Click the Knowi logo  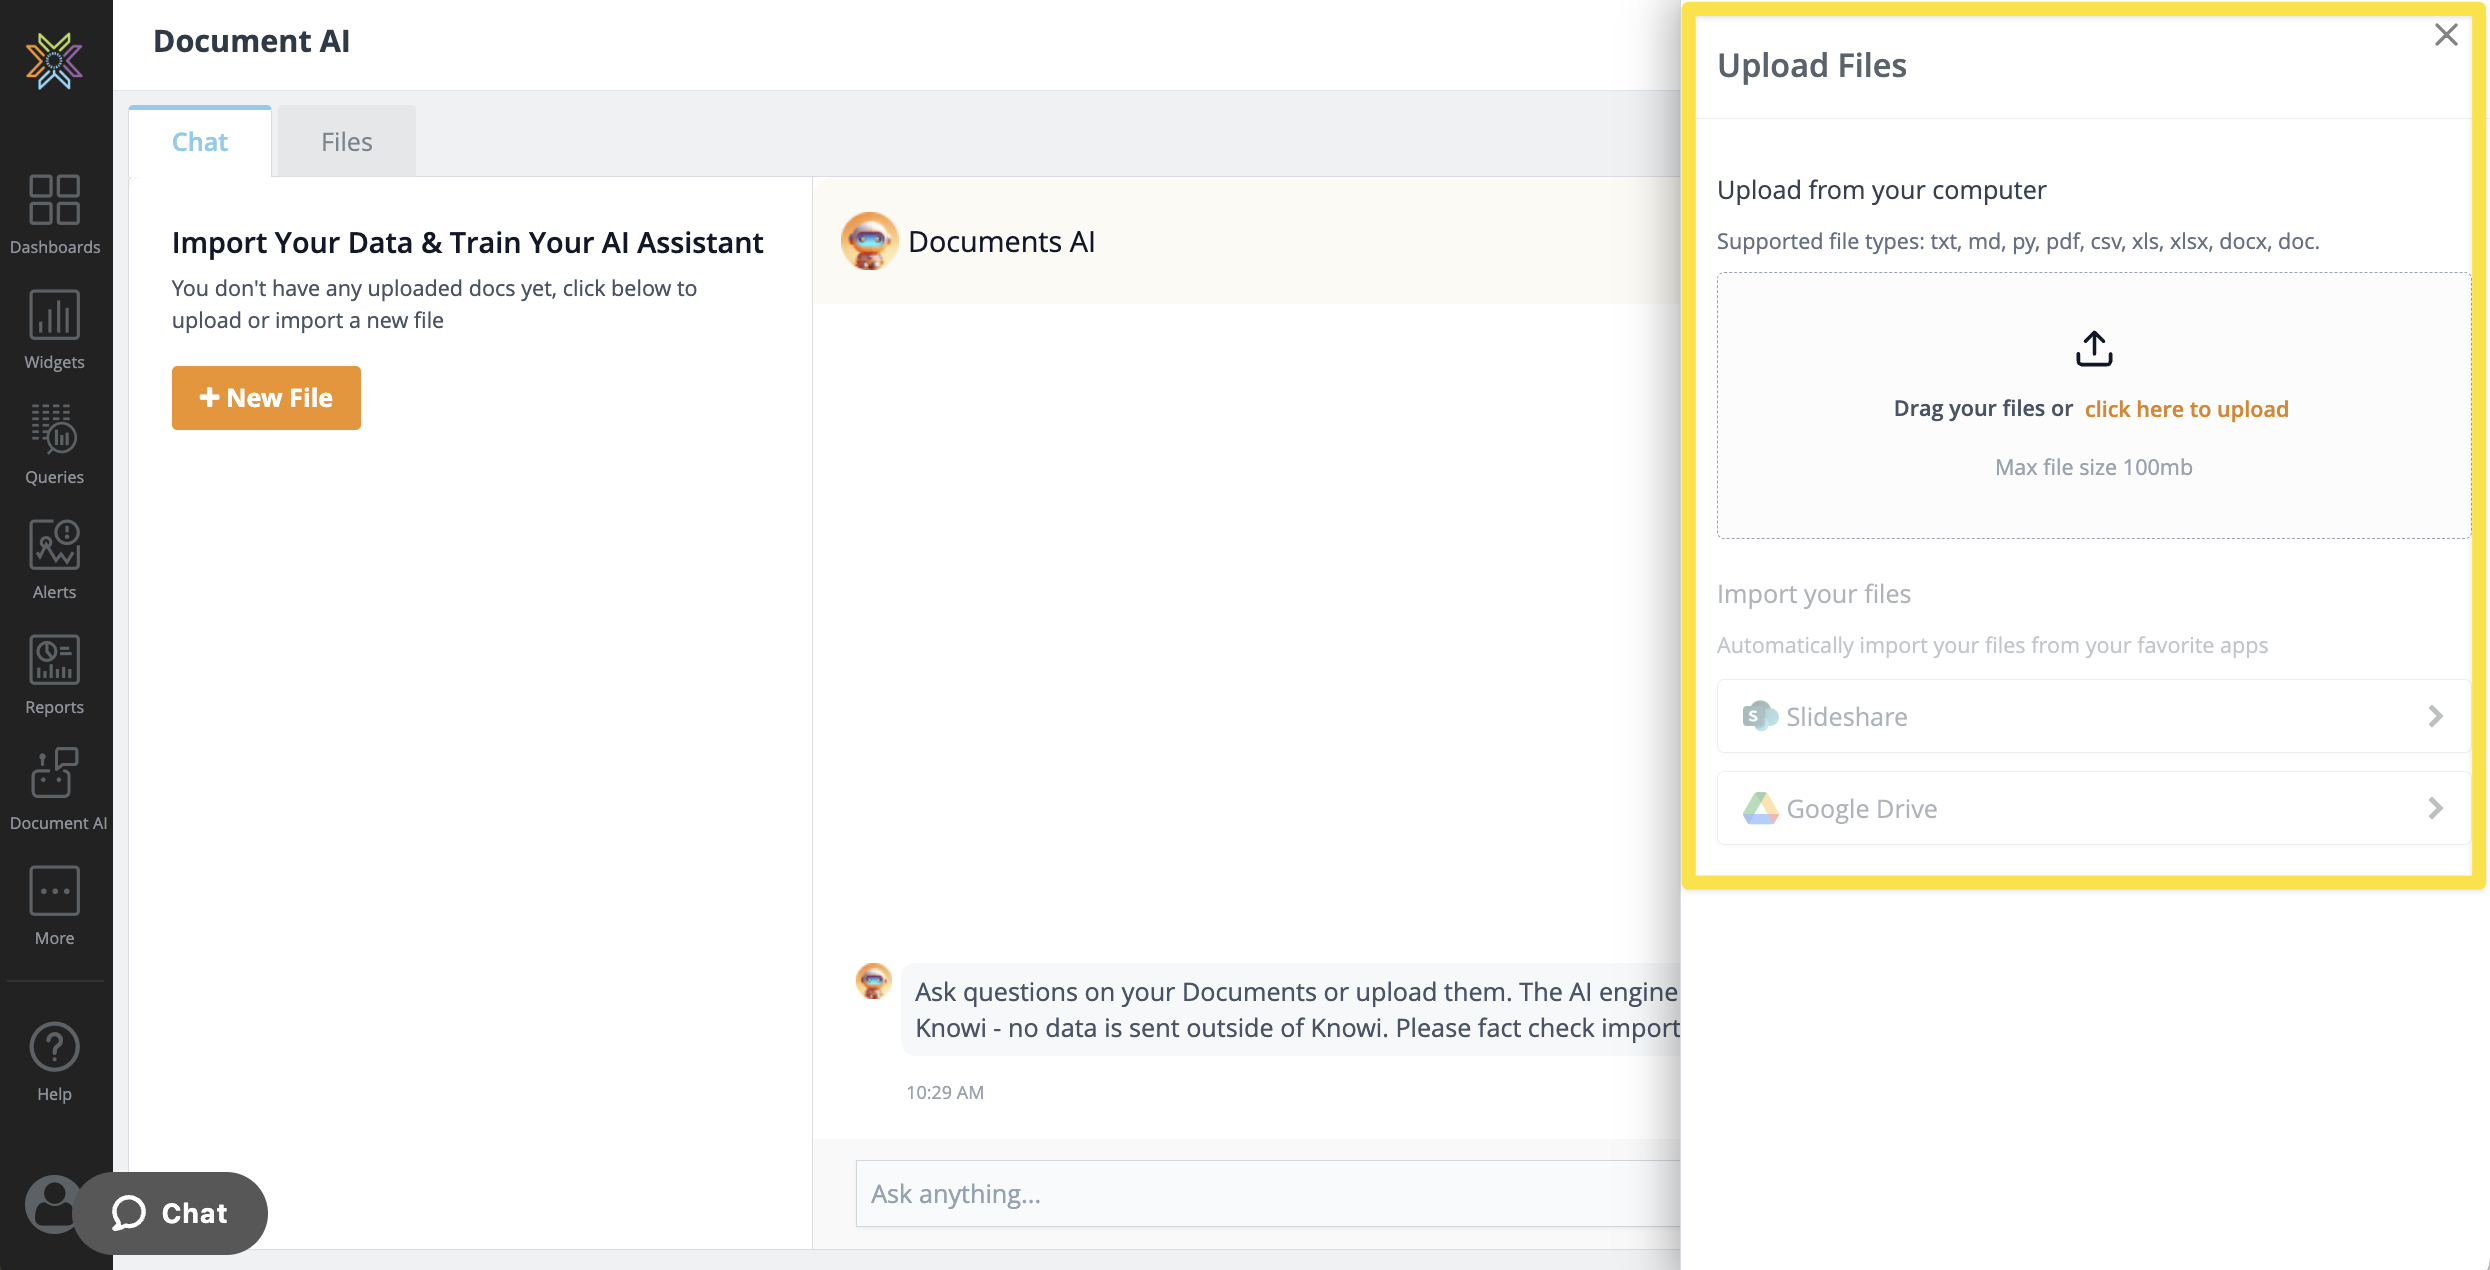pos(54,61)
